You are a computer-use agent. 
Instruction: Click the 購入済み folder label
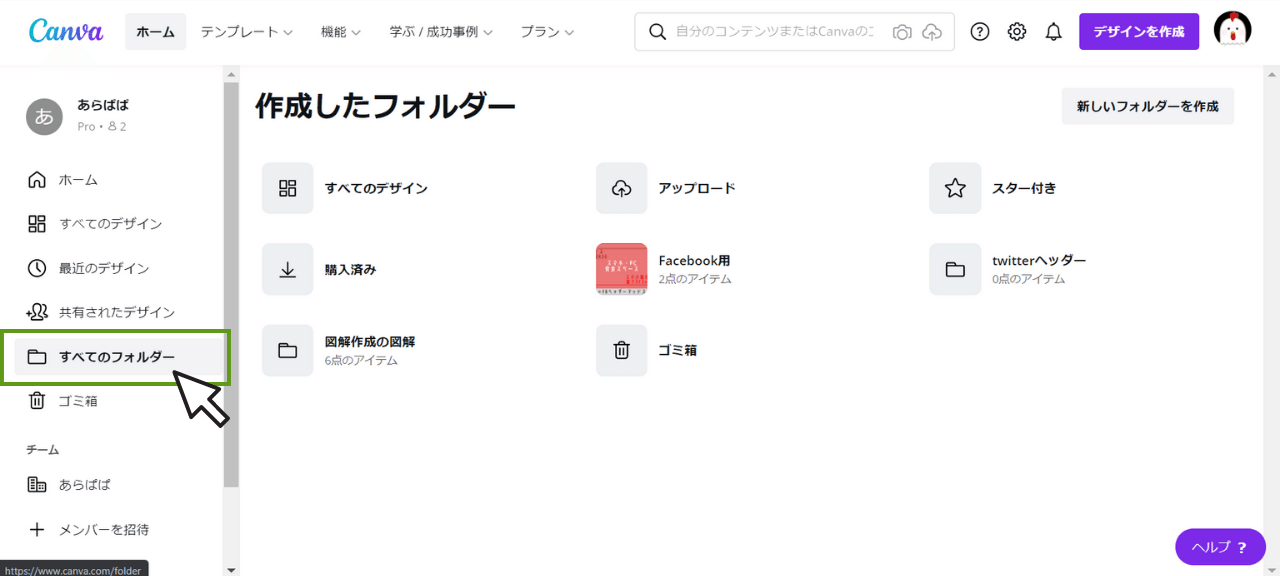click(350, 269)
